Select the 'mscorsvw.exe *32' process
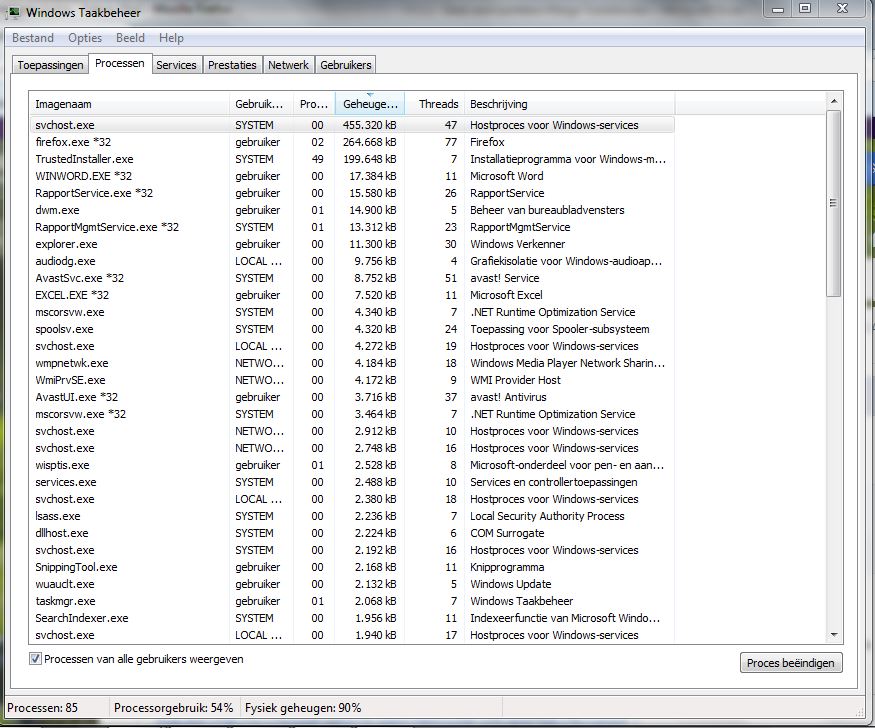 point(352,414)
